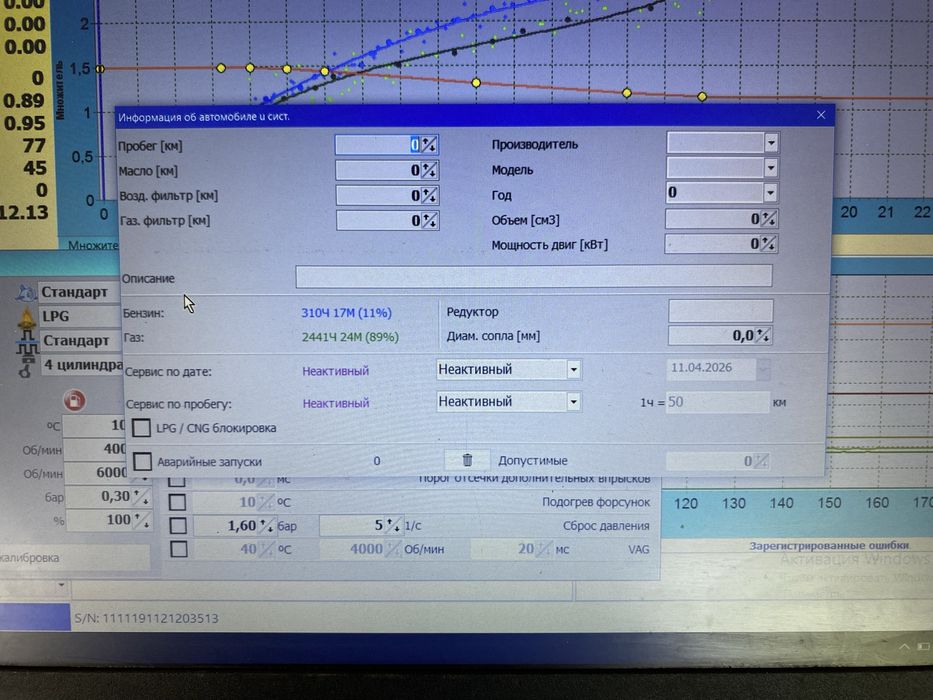Image resolution: width=933 pixels, height=700 pixels.
Task: Click the gas time 2441Ч 24М (89%)
Action: (350, 338)
